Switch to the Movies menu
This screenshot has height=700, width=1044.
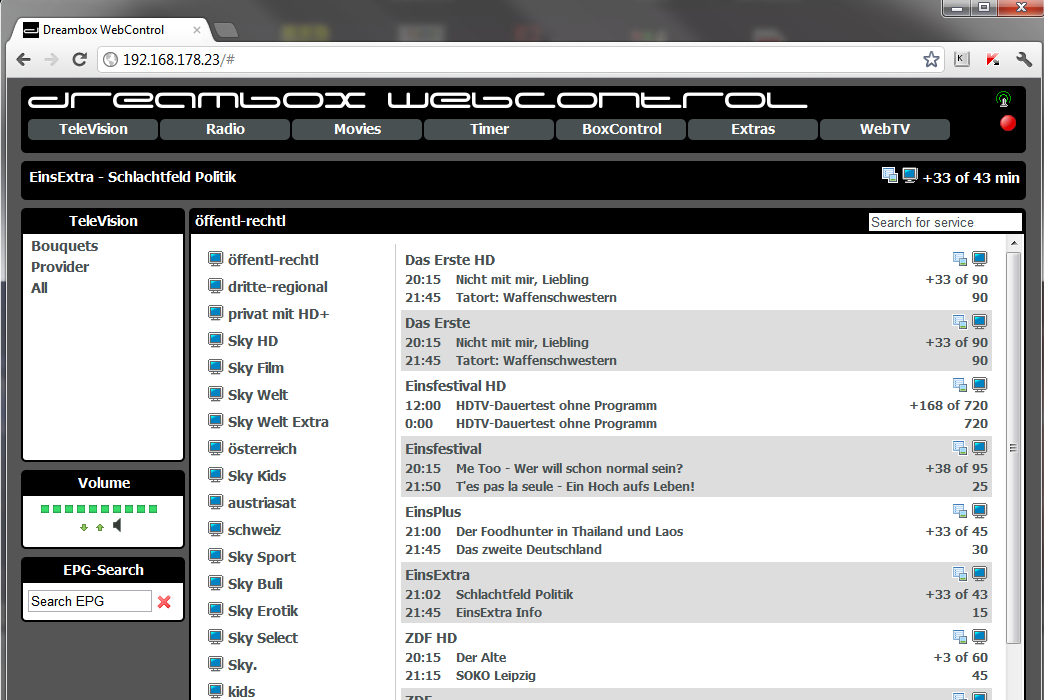point(357,129)
